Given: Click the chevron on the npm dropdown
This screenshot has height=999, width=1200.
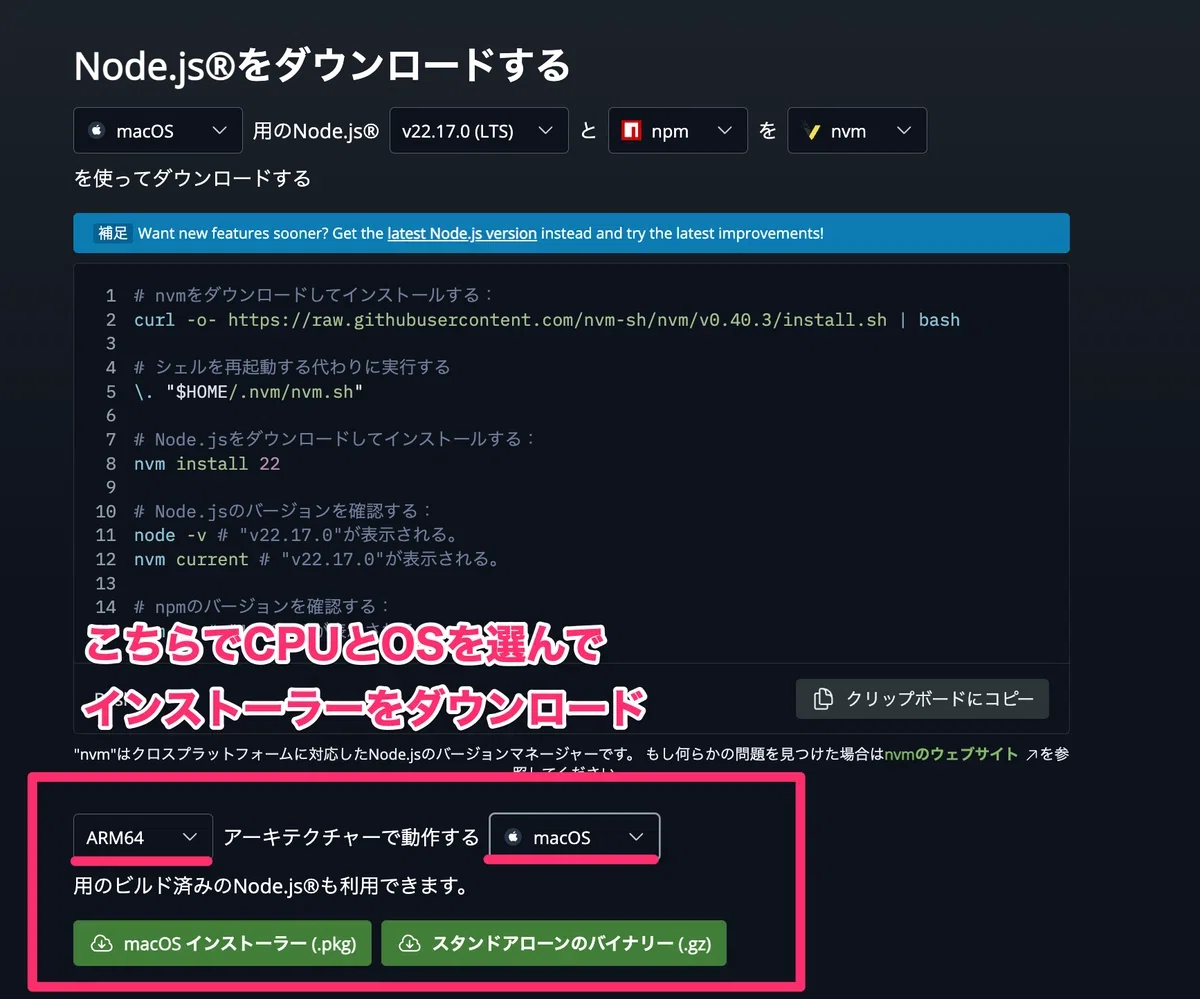Looking at the screenshot, I should tap(725, 131).
